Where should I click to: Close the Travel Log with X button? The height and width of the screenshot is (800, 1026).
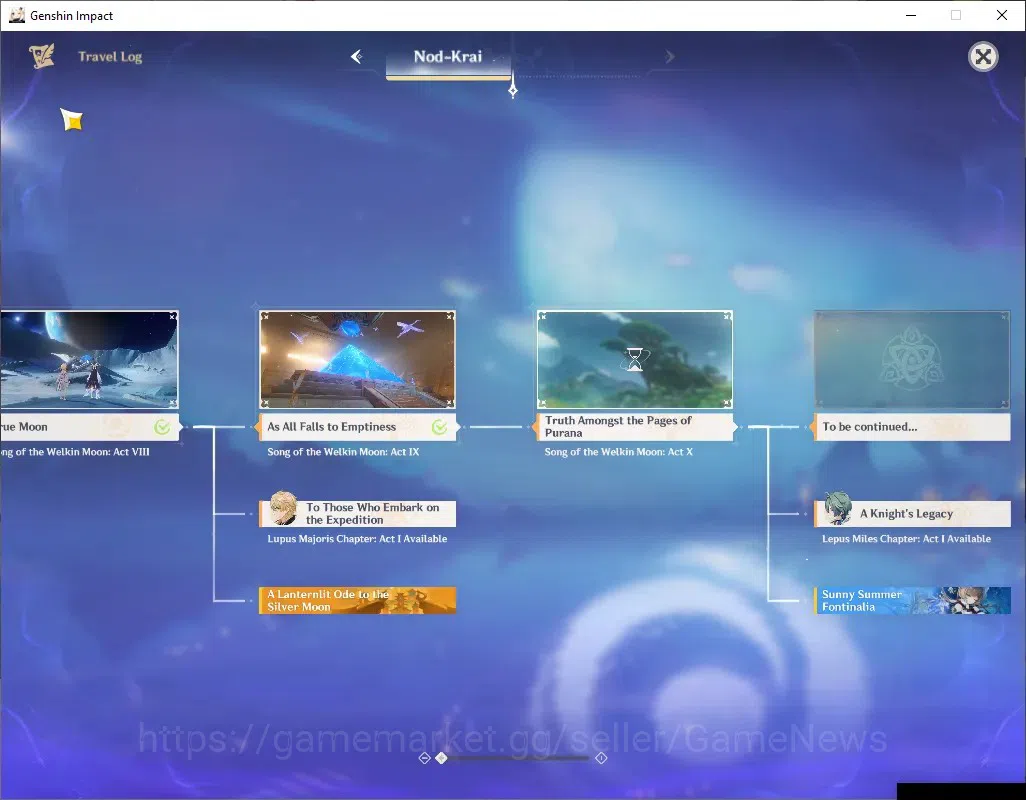click(983, 57)
